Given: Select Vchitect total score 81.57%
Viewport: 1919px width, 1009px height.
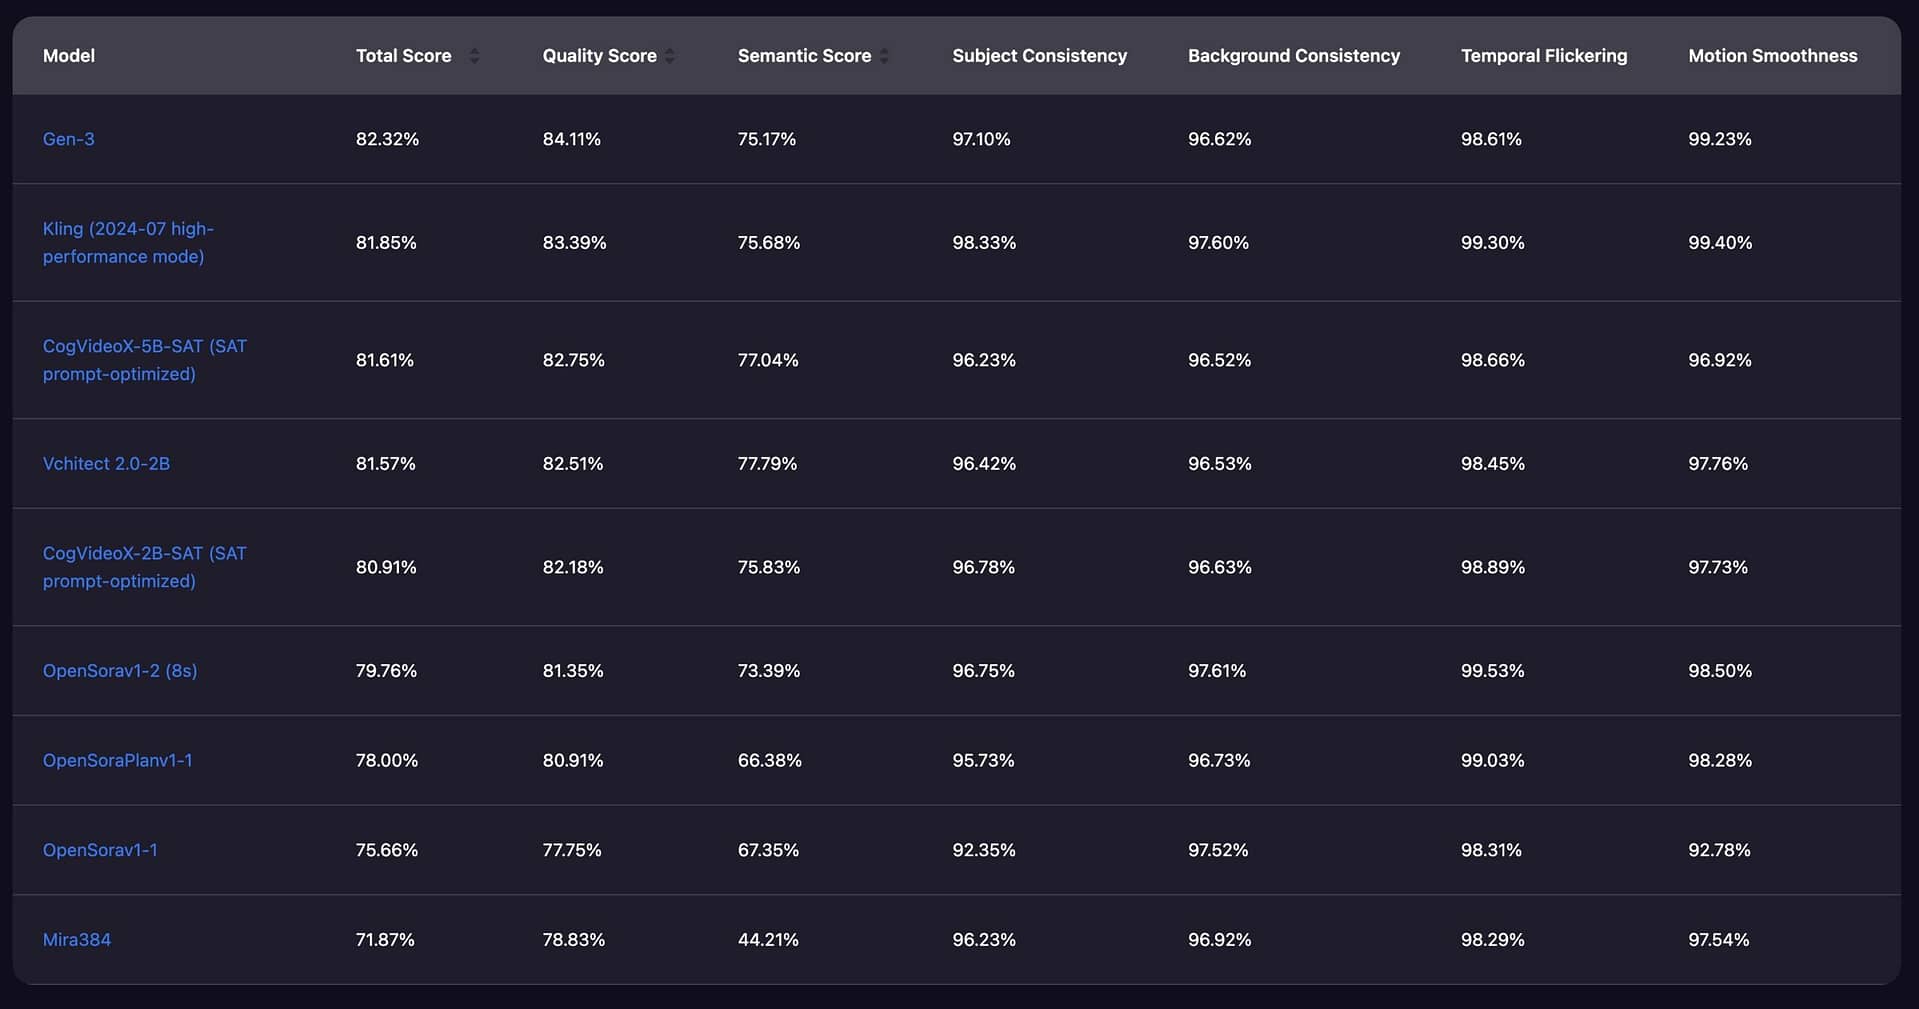Looking at the screenshot, I should 386,464.
